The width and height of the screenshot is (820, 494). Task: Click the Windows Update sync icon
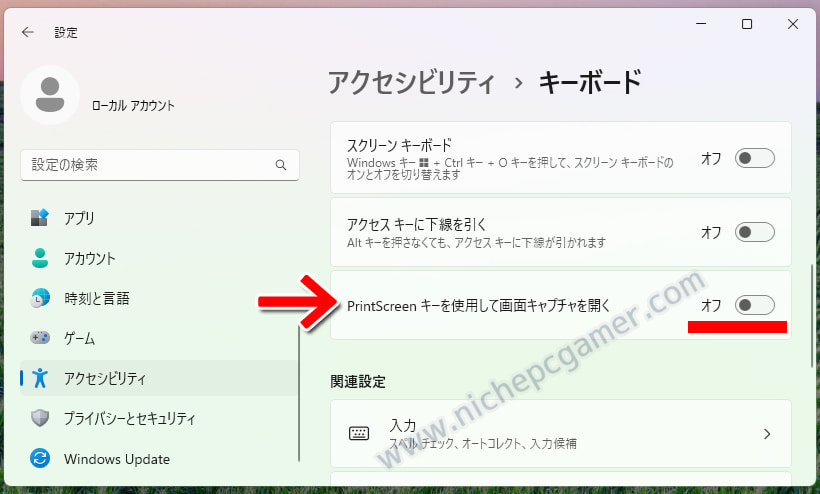click(x=40, y=458)
